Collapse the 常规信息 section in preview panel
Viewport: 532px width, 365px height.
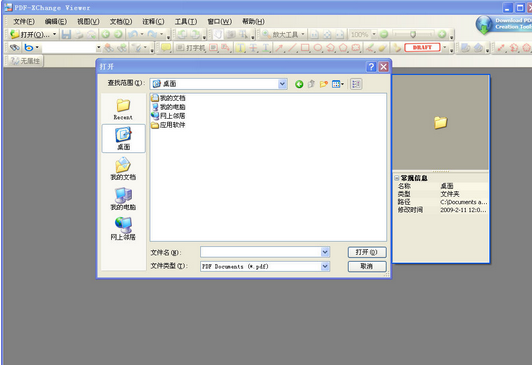tap(397, 178)
